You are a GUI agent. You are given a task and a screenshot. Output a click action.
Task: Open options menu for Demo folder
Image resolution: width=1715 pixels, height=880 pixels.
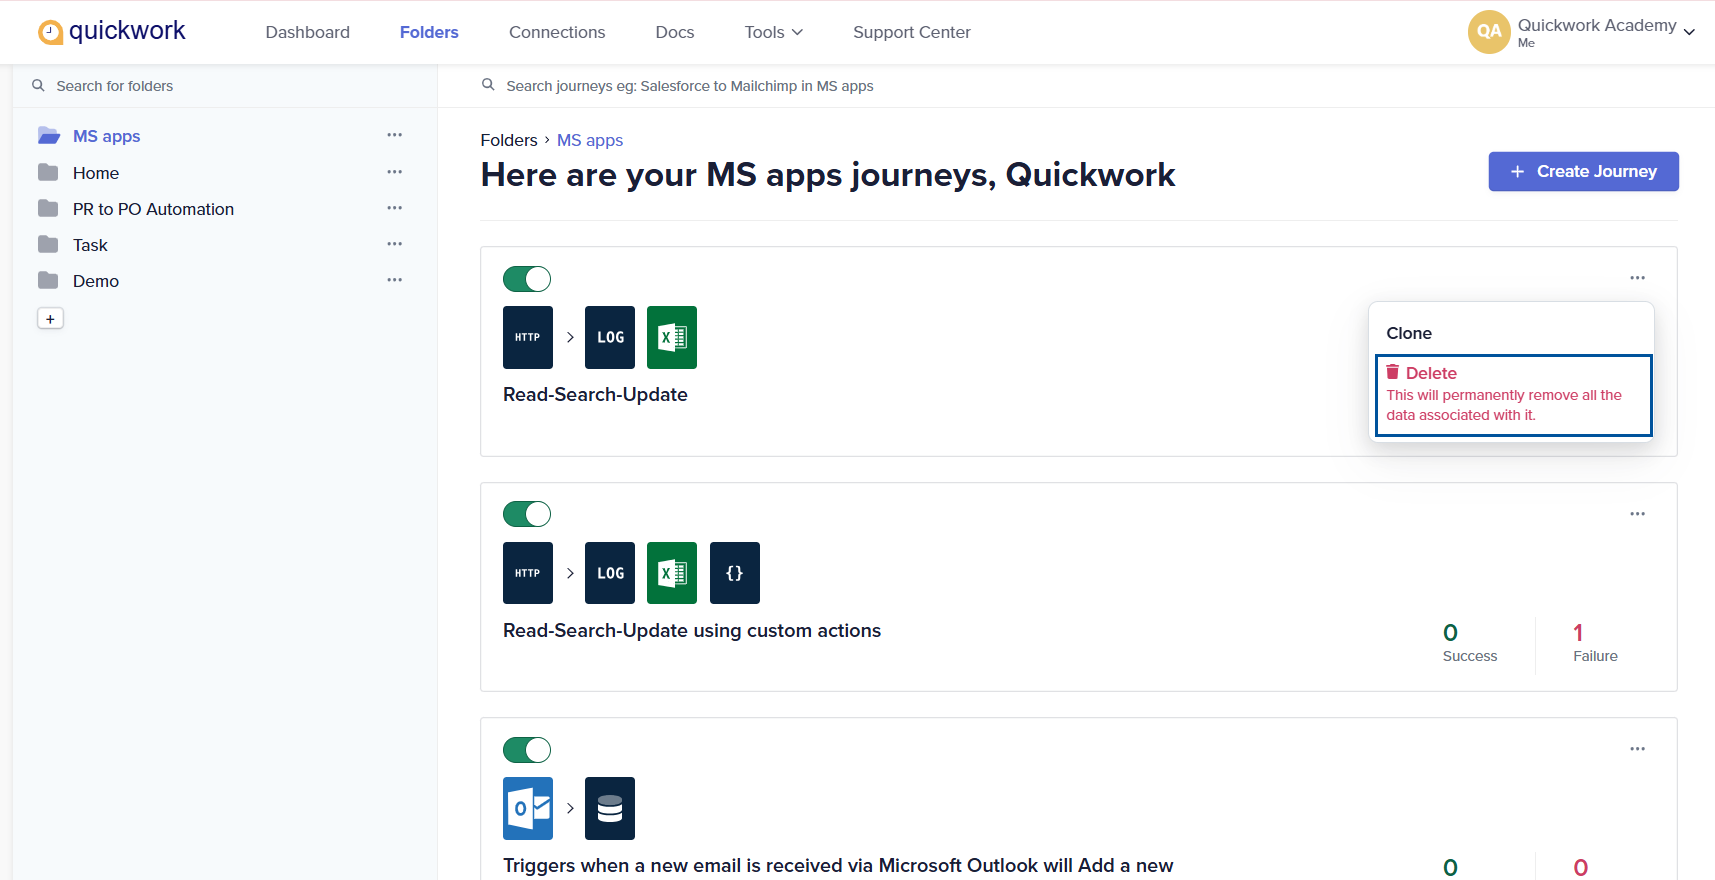(x=395, y=280)
